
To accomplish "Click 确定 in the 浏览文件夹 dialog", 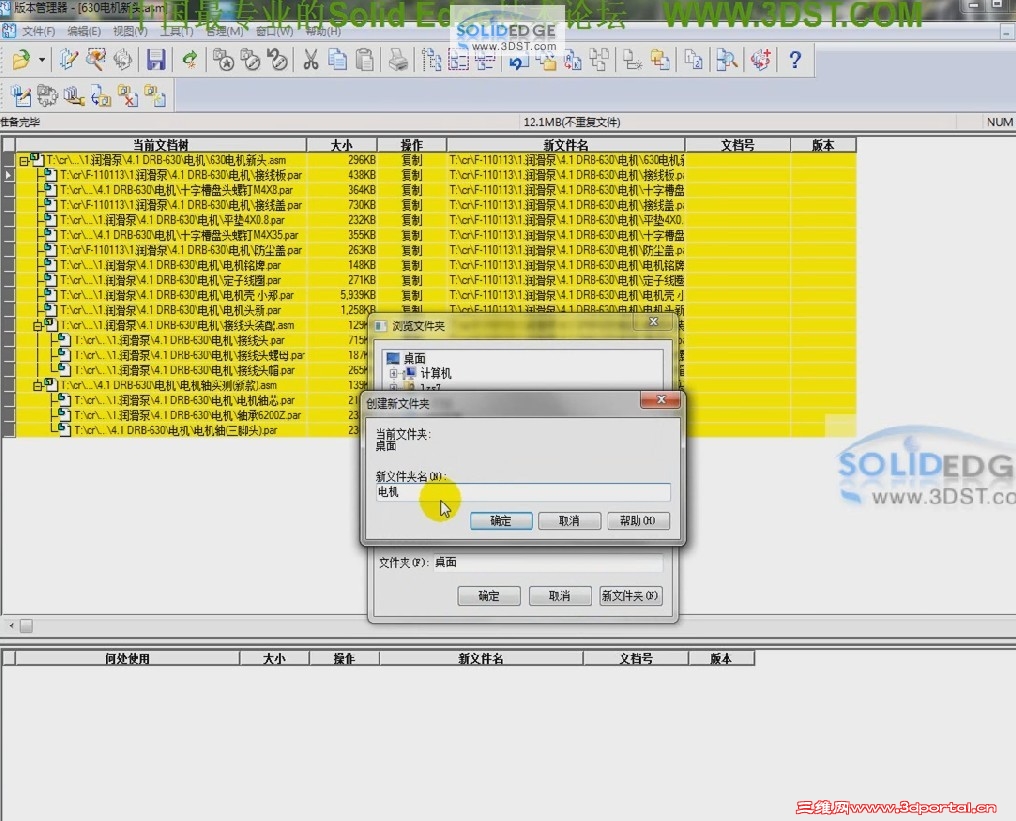I will coord(489,596).
